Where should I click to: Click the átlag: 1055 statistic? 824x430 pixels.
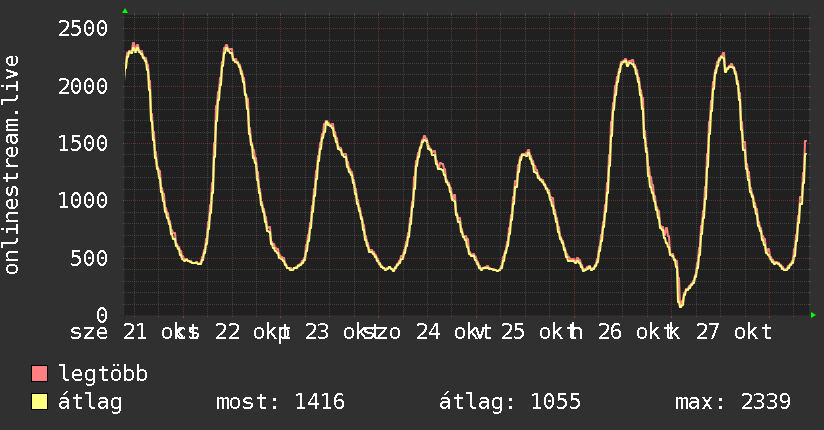510,402
